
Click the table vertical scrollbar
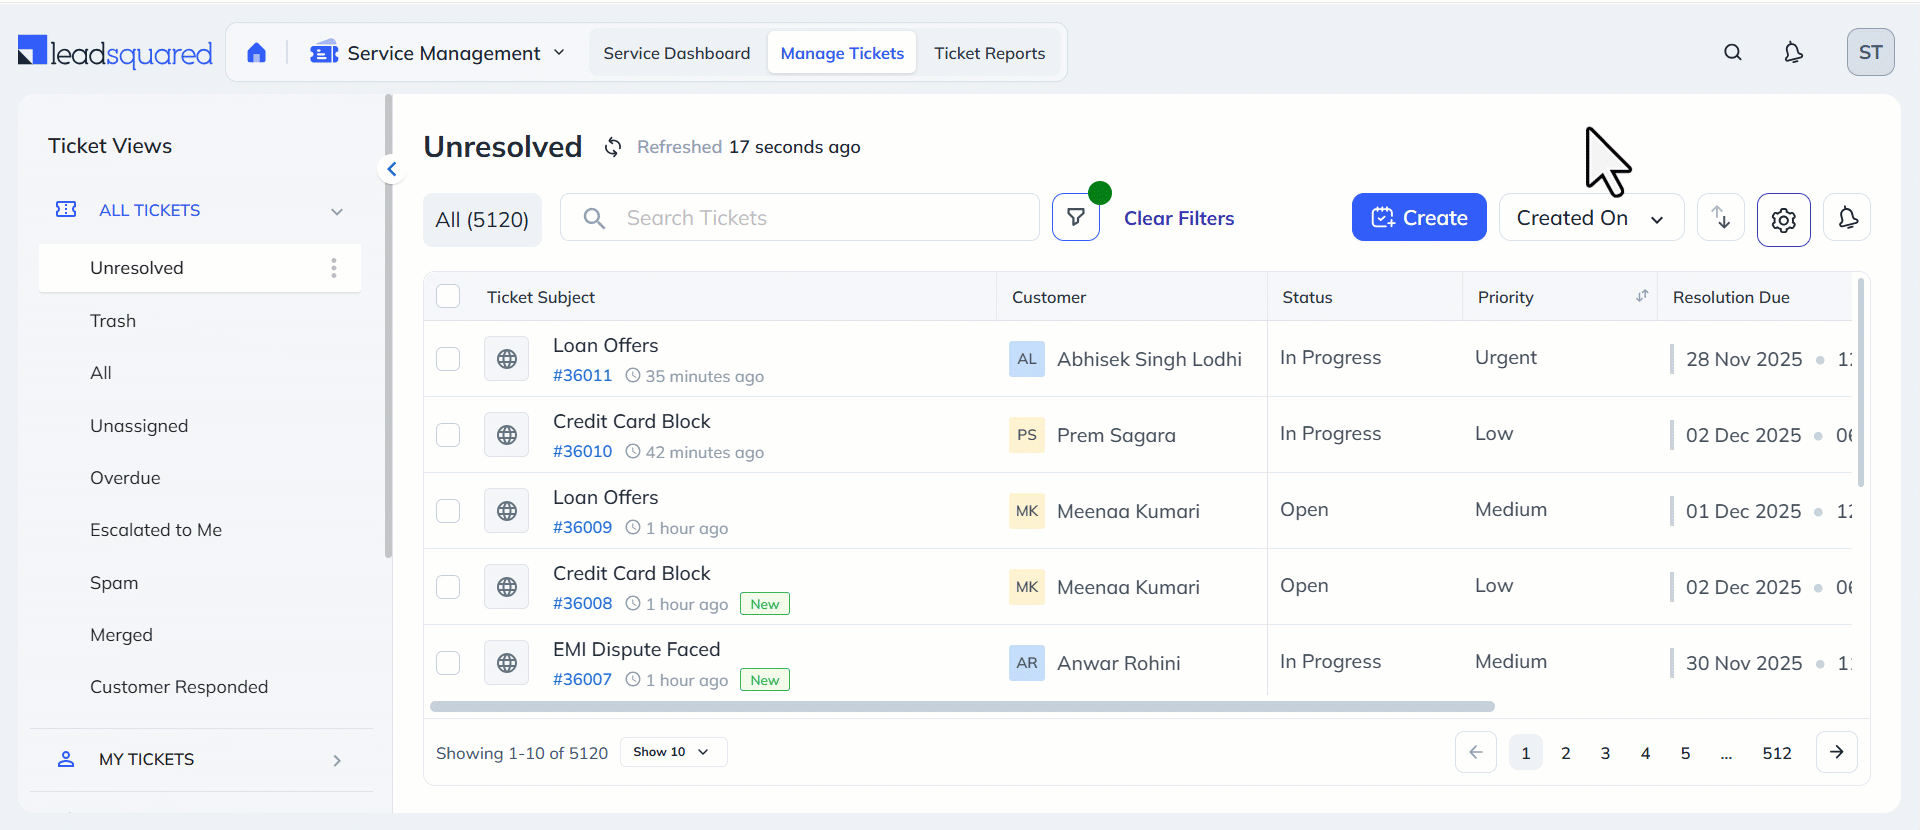coord(1861,382)
